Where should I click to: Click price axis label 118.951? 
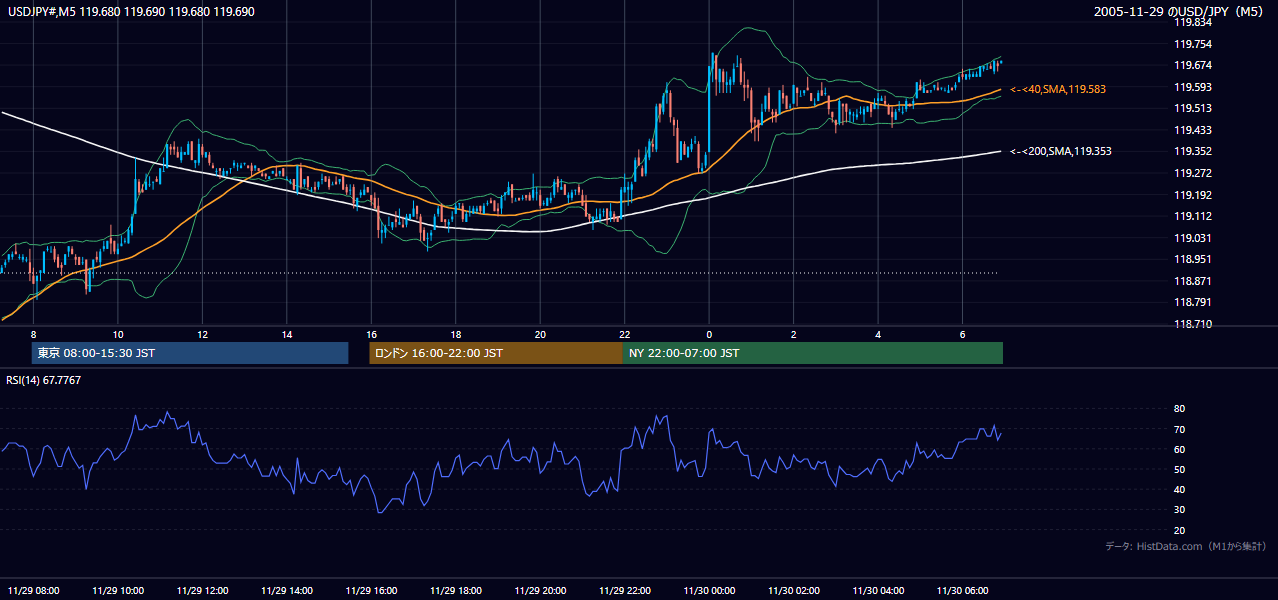(x=1193, y=259)
